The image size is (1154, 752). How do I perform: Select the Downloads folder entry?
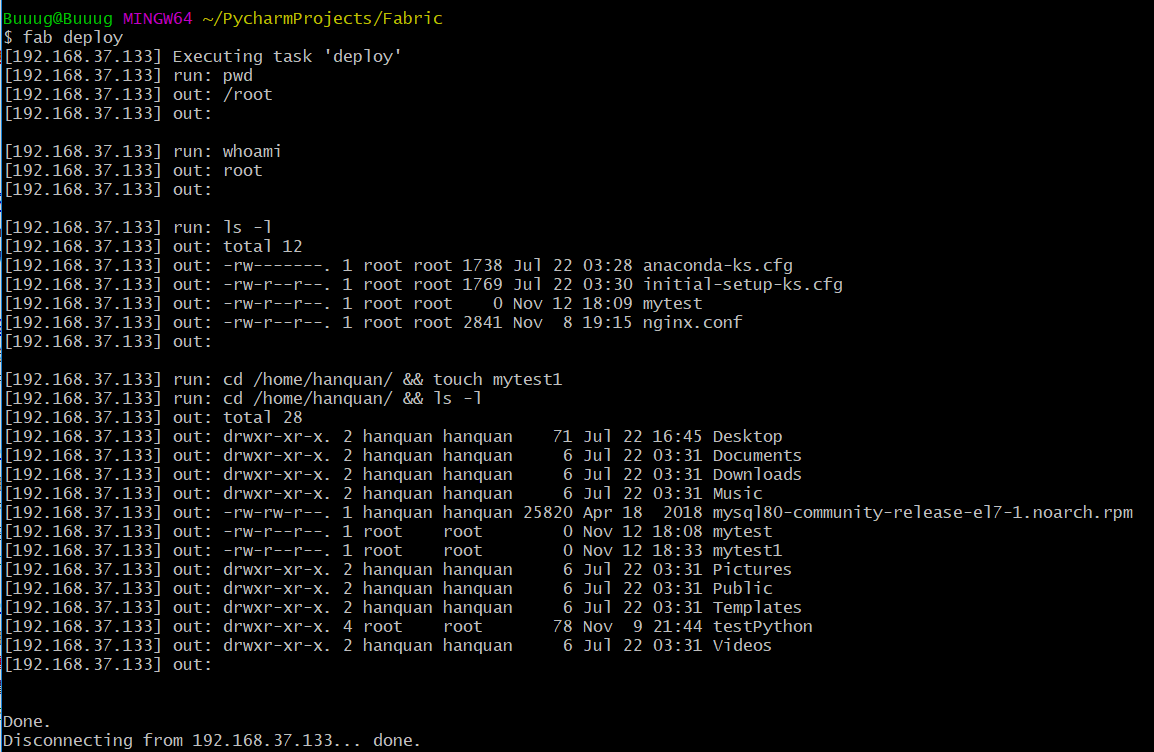click(757, 474)
